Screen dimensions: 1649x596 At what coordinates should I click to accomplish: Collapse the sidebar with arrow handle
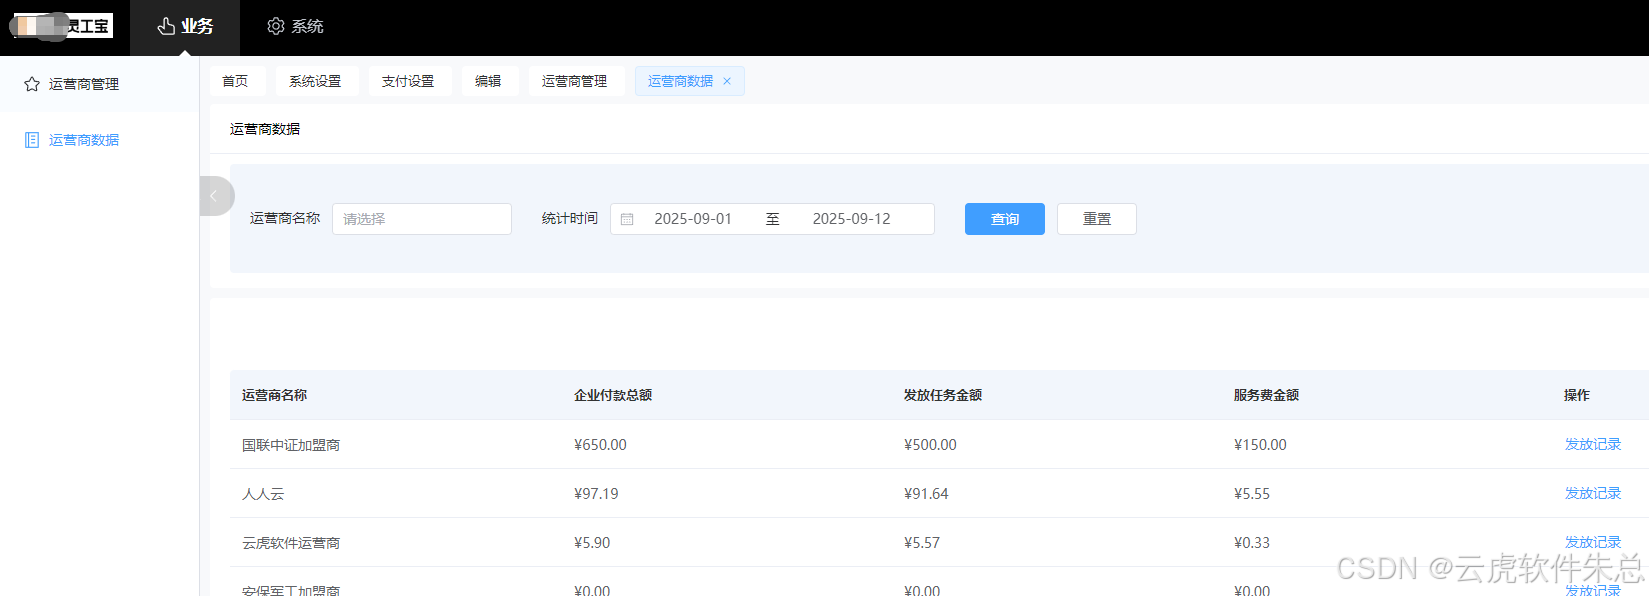tap(214, 196)
